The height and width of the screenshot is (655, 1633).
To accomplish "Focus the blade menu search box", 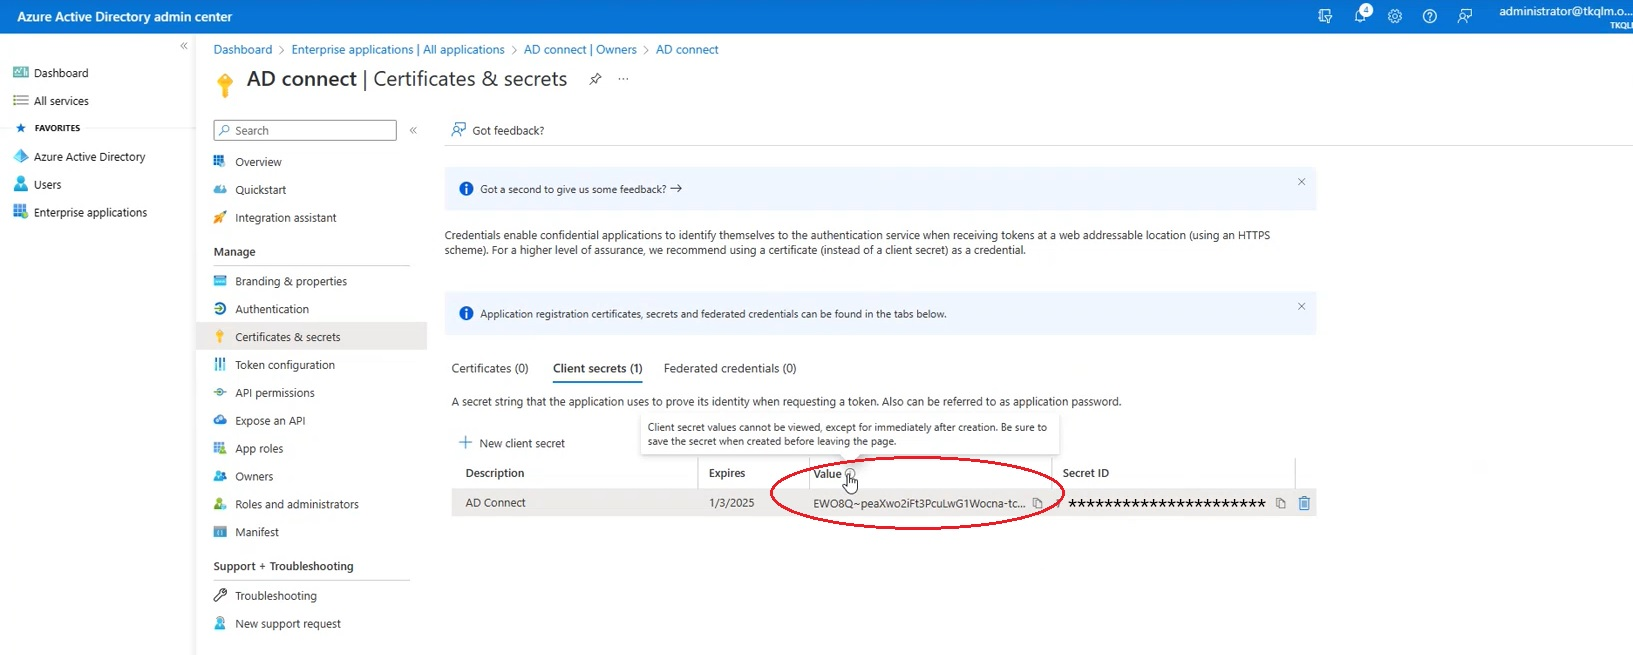I will coord(305,130).
